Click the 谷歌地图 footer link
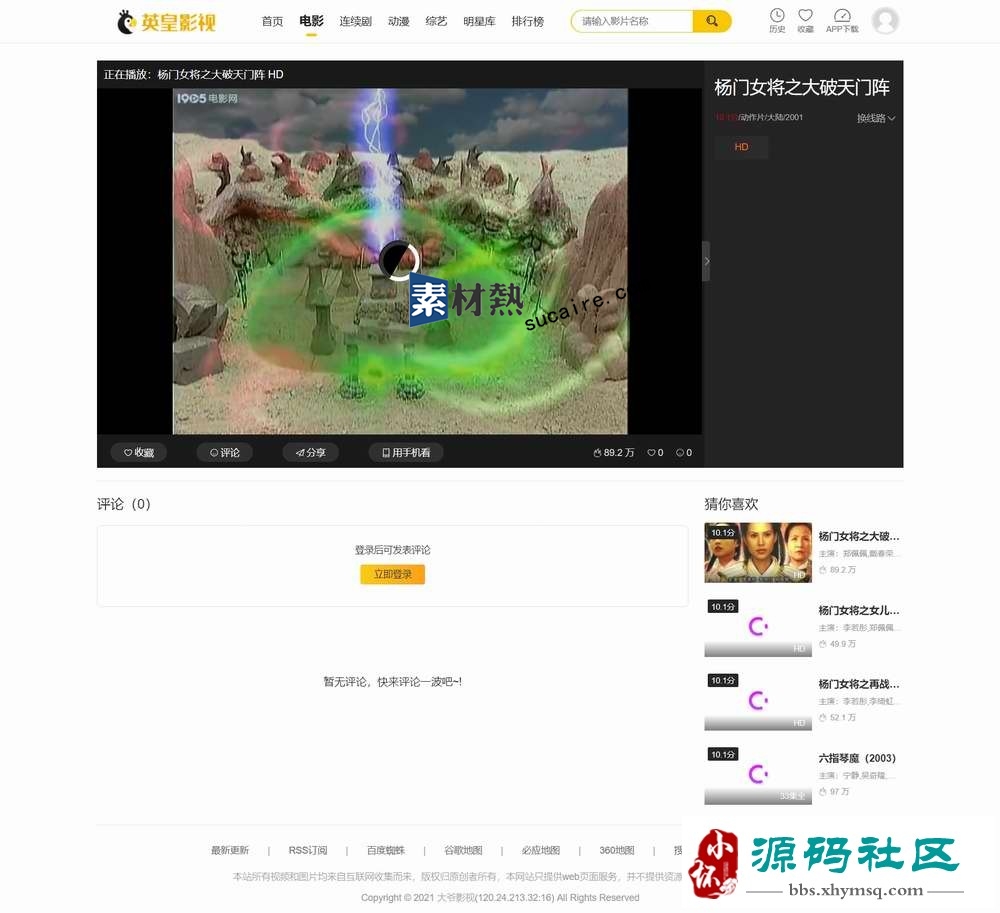Screen dimensions: 1000x913 click(x=463, y=851)
